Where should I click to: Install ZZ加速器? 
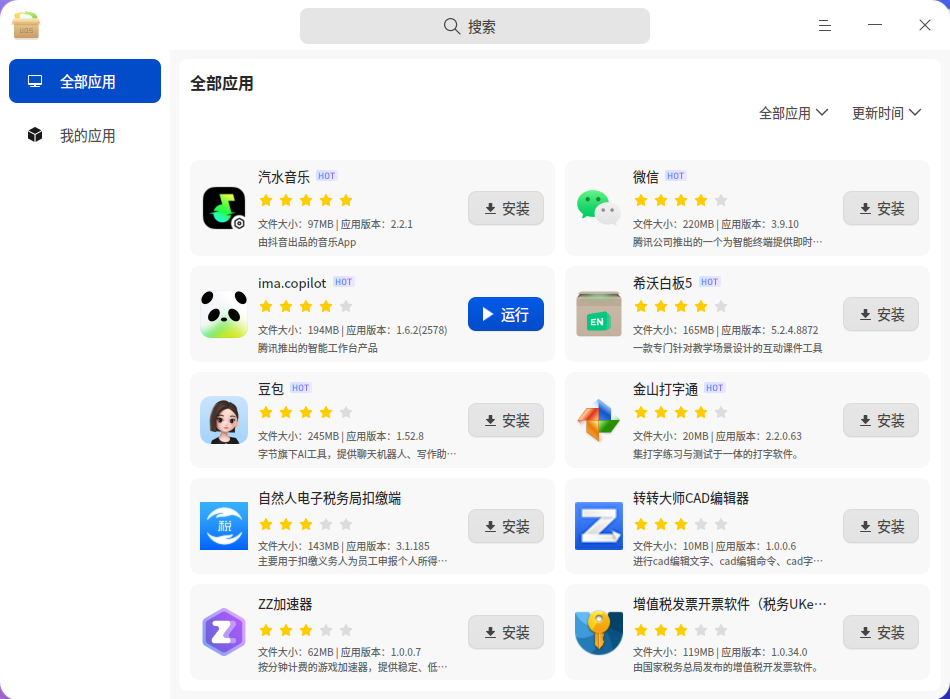506,632
